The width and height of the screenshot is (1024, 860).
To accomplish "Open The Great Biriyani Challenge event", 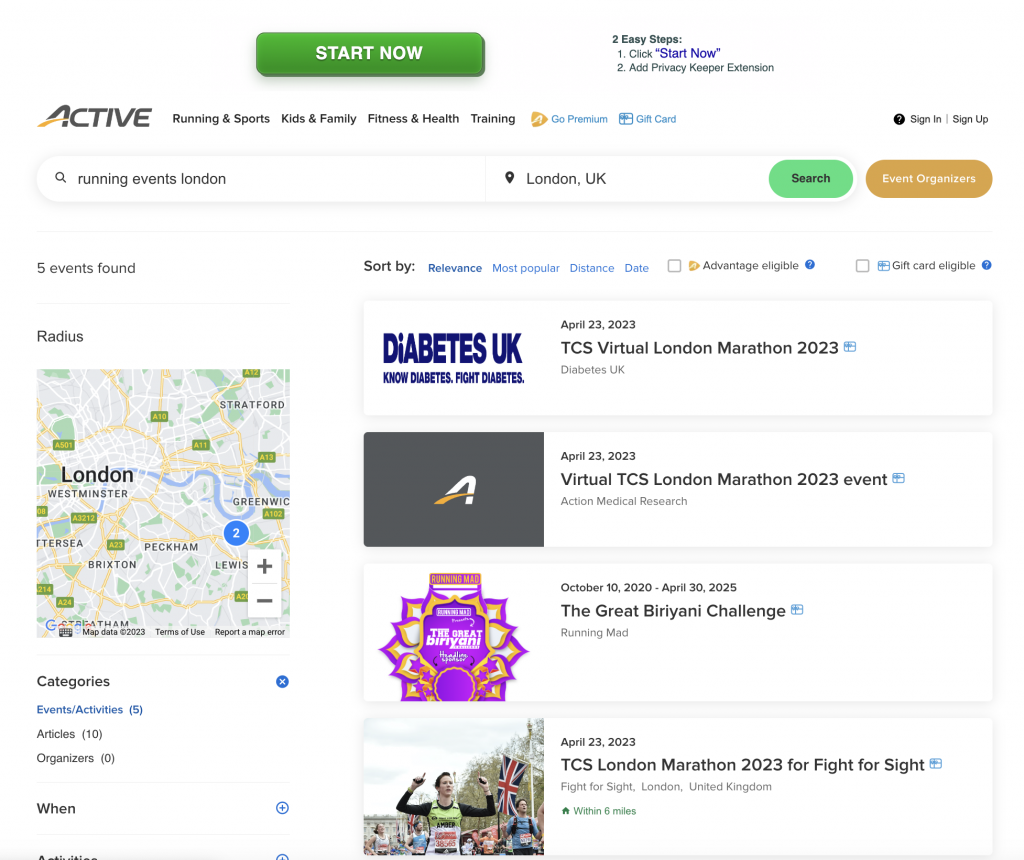I will point(673,611).
